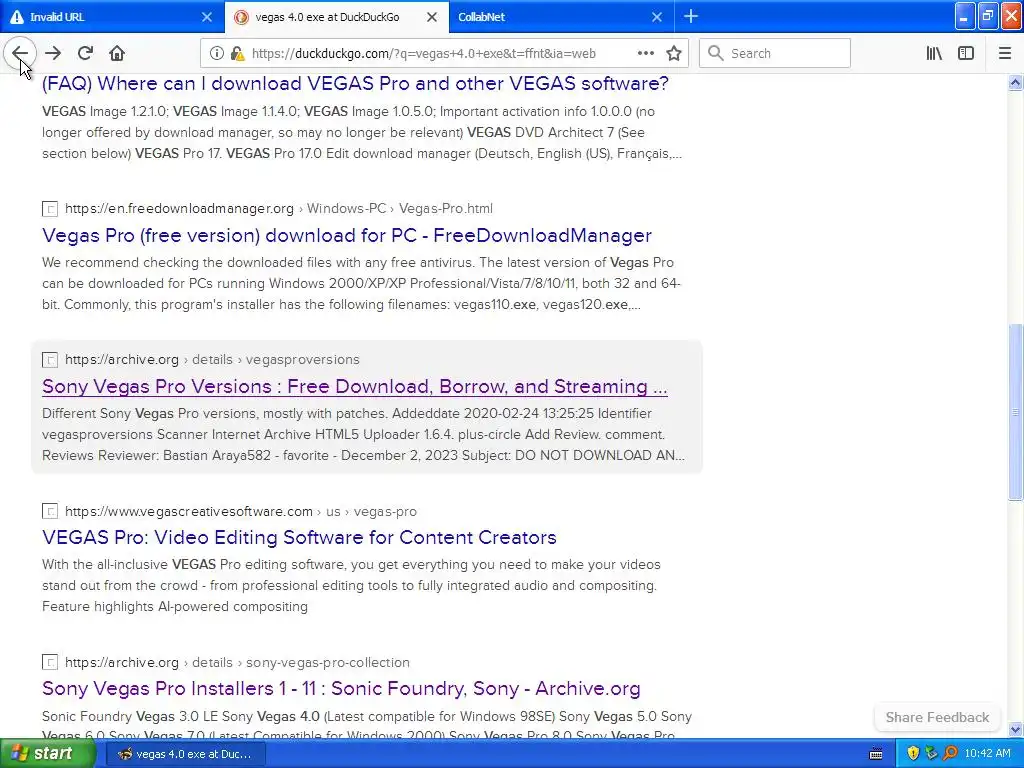Show site information icon in address bar
Viewport: 1024px width, 768px height.
click(x=216, y=53)
